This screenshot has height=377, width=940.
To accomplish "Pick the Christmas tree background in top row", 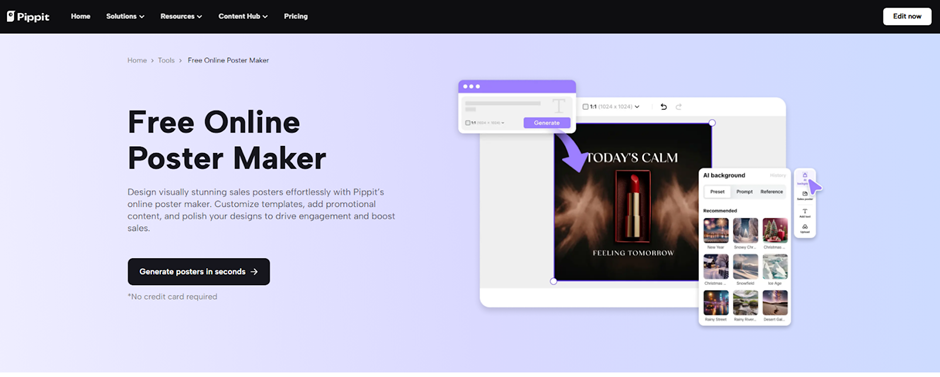I will pyautogui.click(x=775, y=230).
